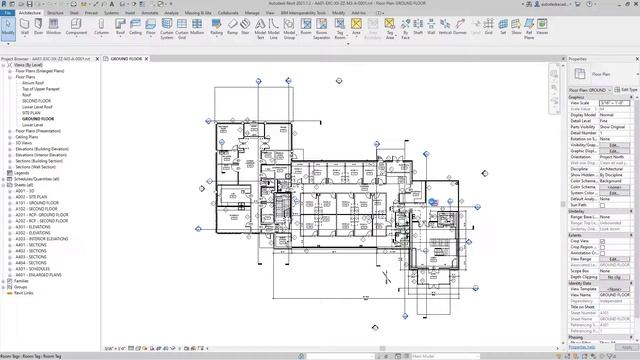The width and height of the screenshot is (640, 360).
Task: Toggle the Crop View checkbox
Action: (602, 241)
